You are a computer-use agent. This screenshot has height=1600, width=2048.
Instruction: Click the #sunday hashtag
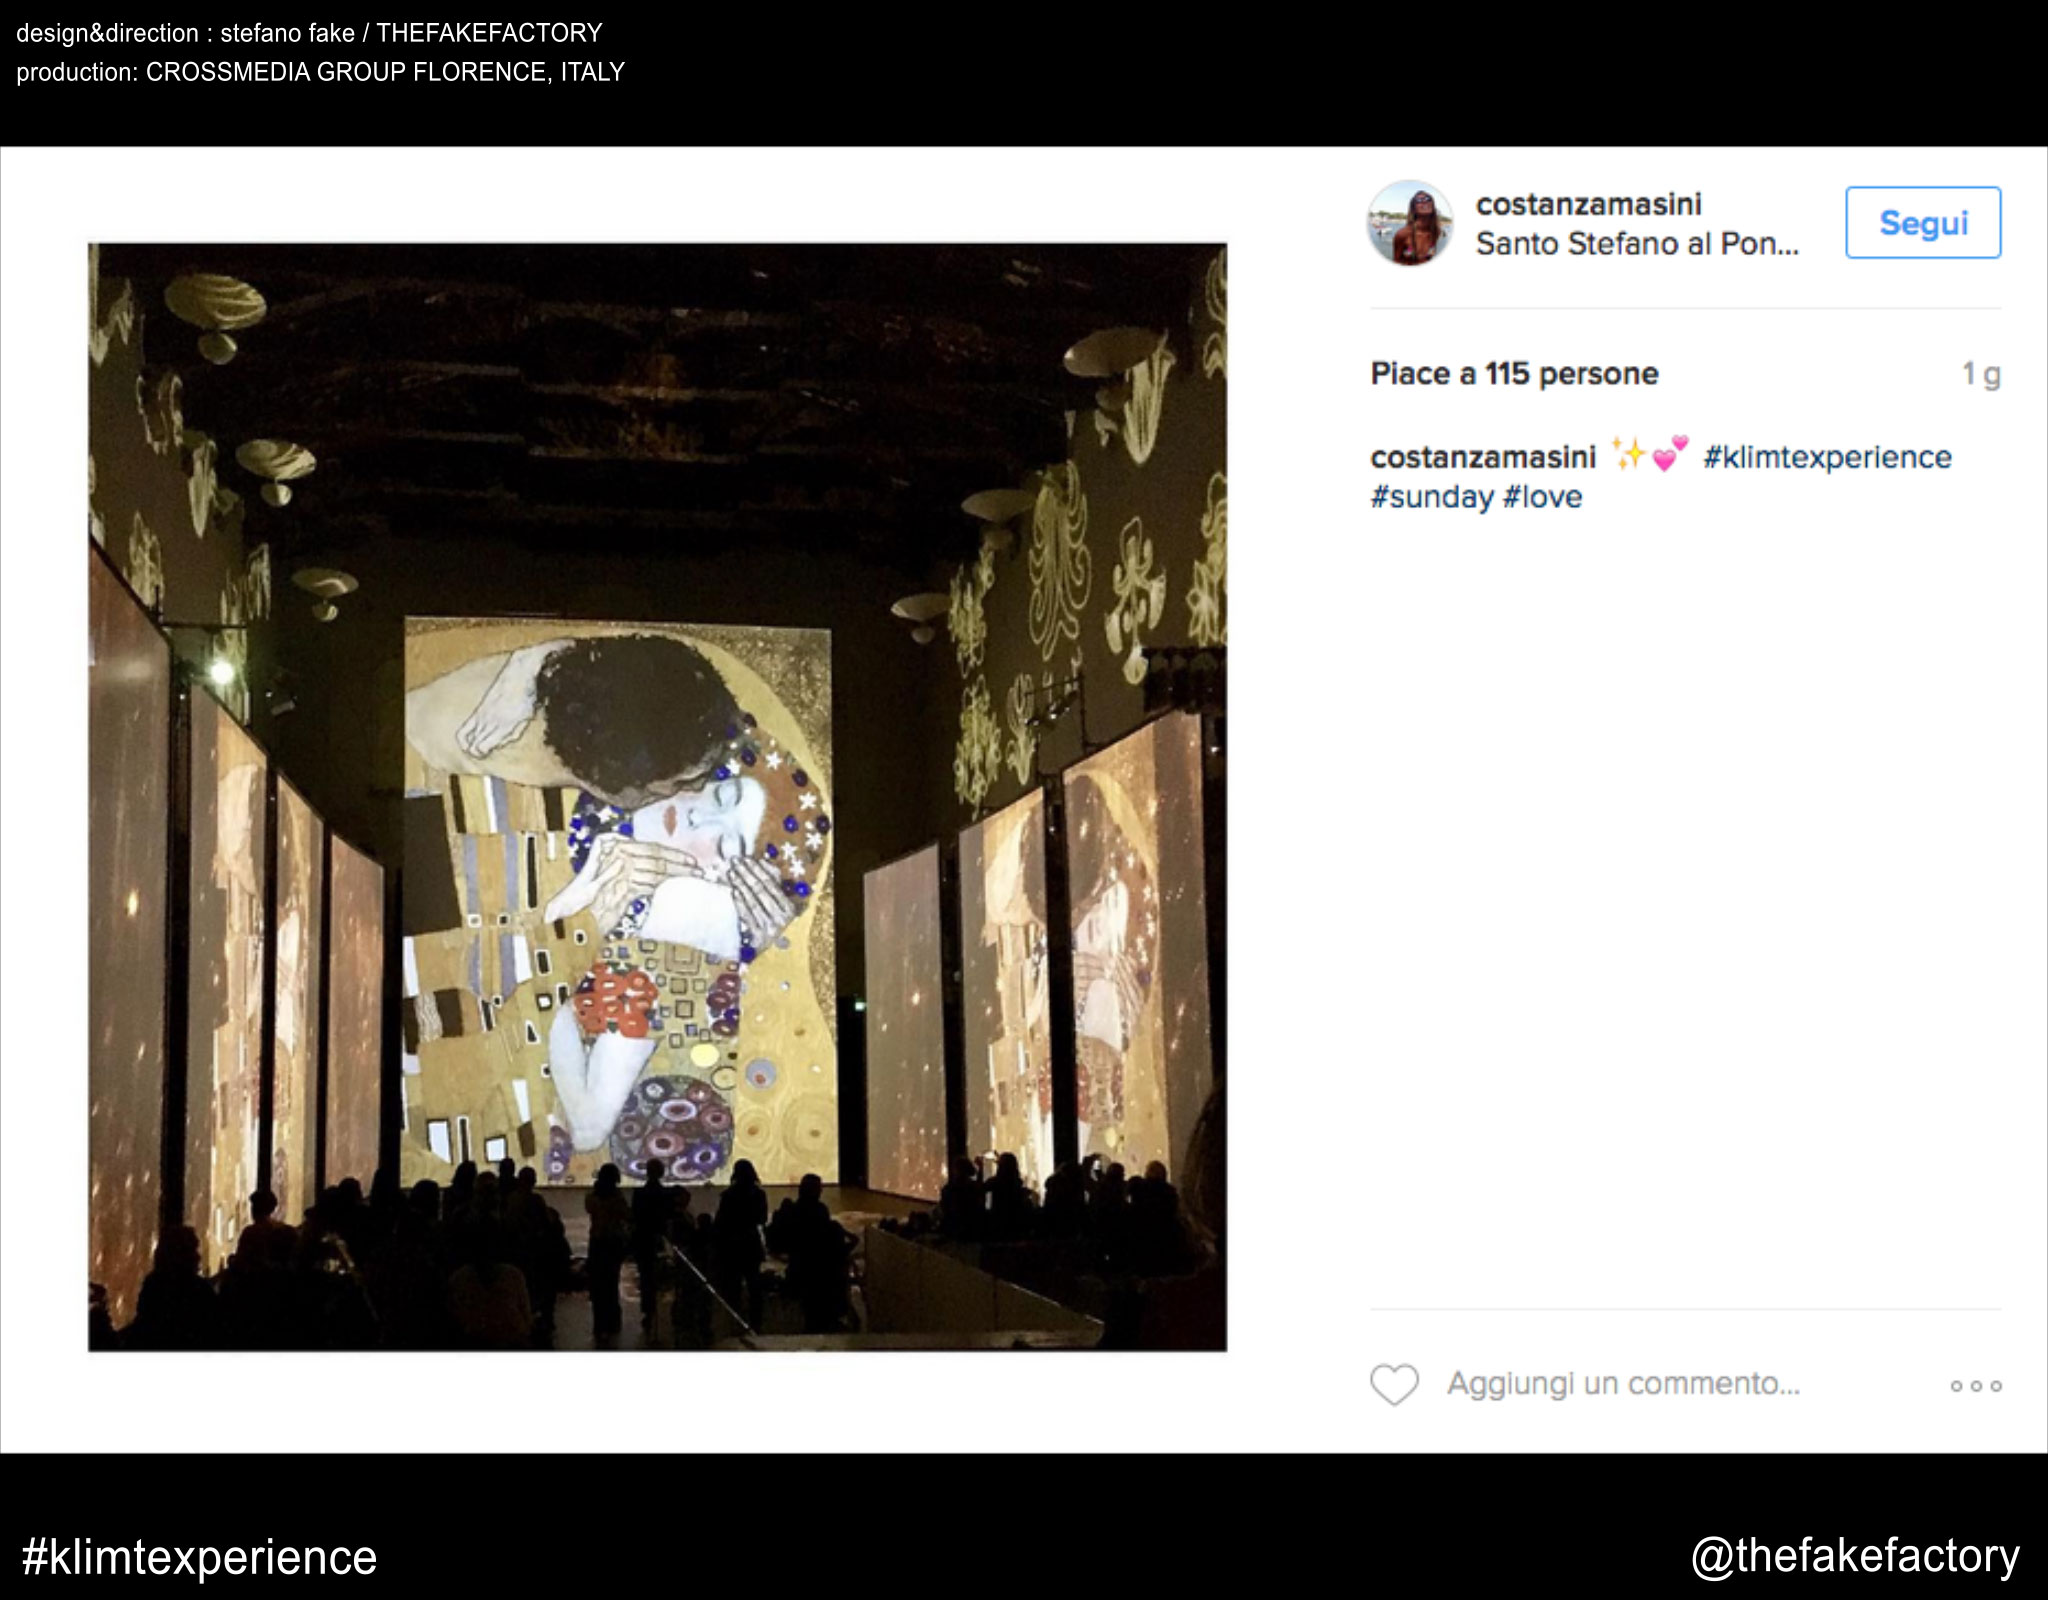pyautogui.click(x=1431, y=497)
